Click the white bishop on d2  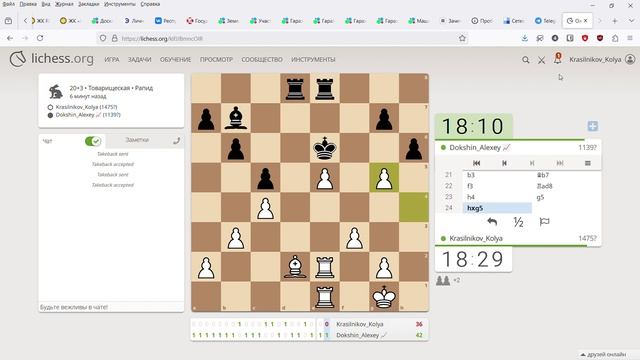point(295,267)
